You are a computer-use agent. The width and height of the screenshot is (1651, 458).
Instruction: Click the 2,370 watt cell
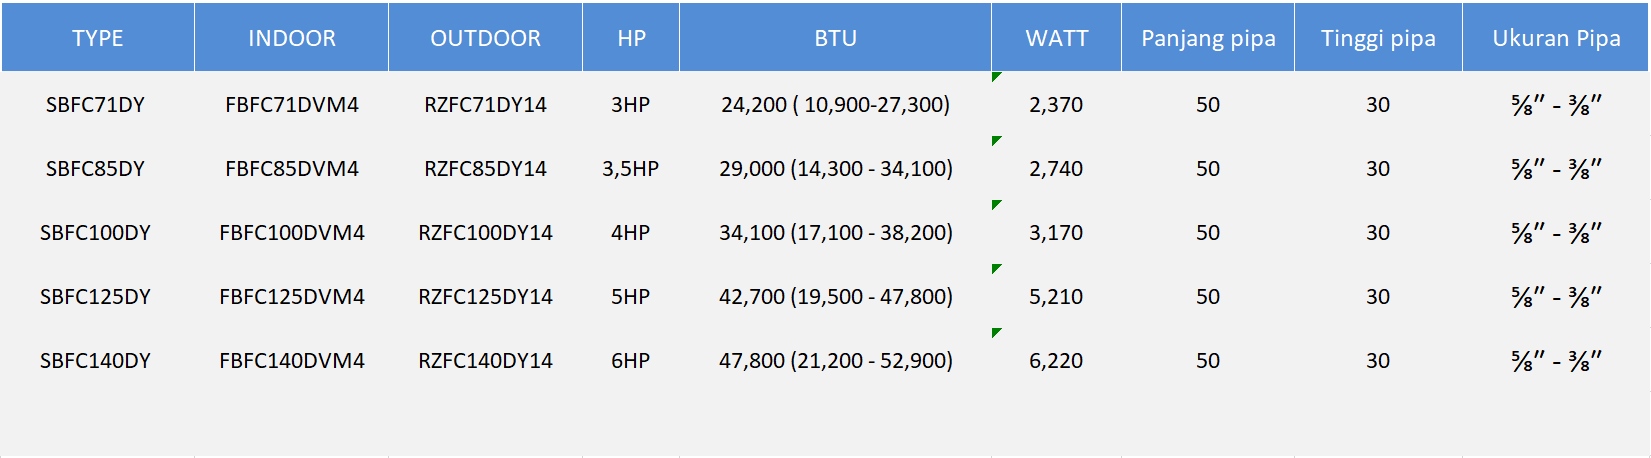pyautogui.click(x=1056, y=104)
